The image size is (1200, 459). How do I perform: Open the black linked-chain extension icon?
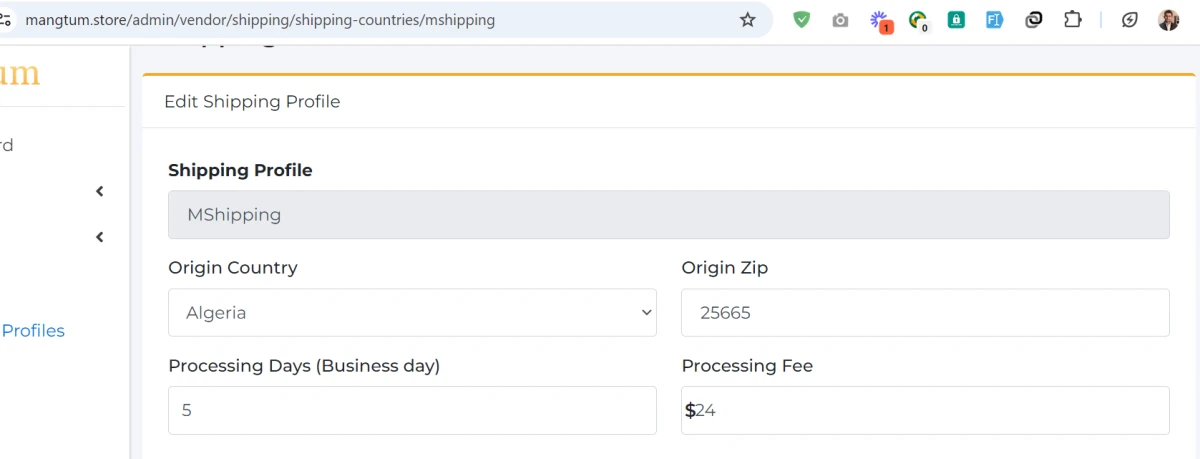[x=1034, y=20]
